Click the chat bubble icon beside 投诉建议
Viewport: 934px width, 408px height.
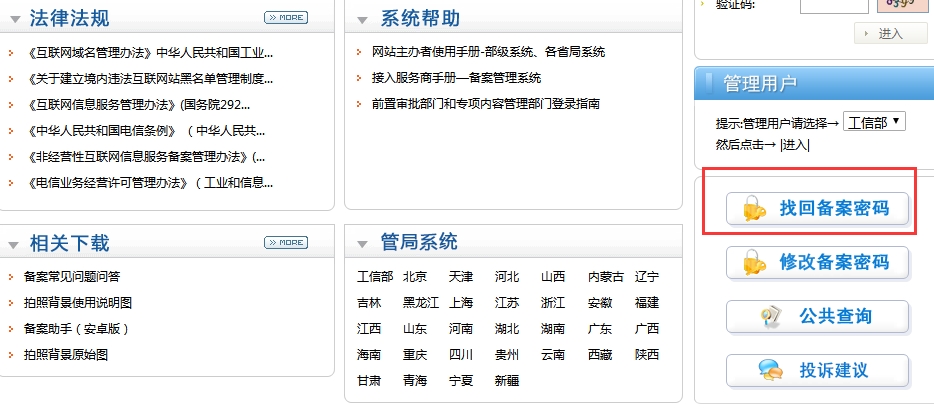pos(770,371)
